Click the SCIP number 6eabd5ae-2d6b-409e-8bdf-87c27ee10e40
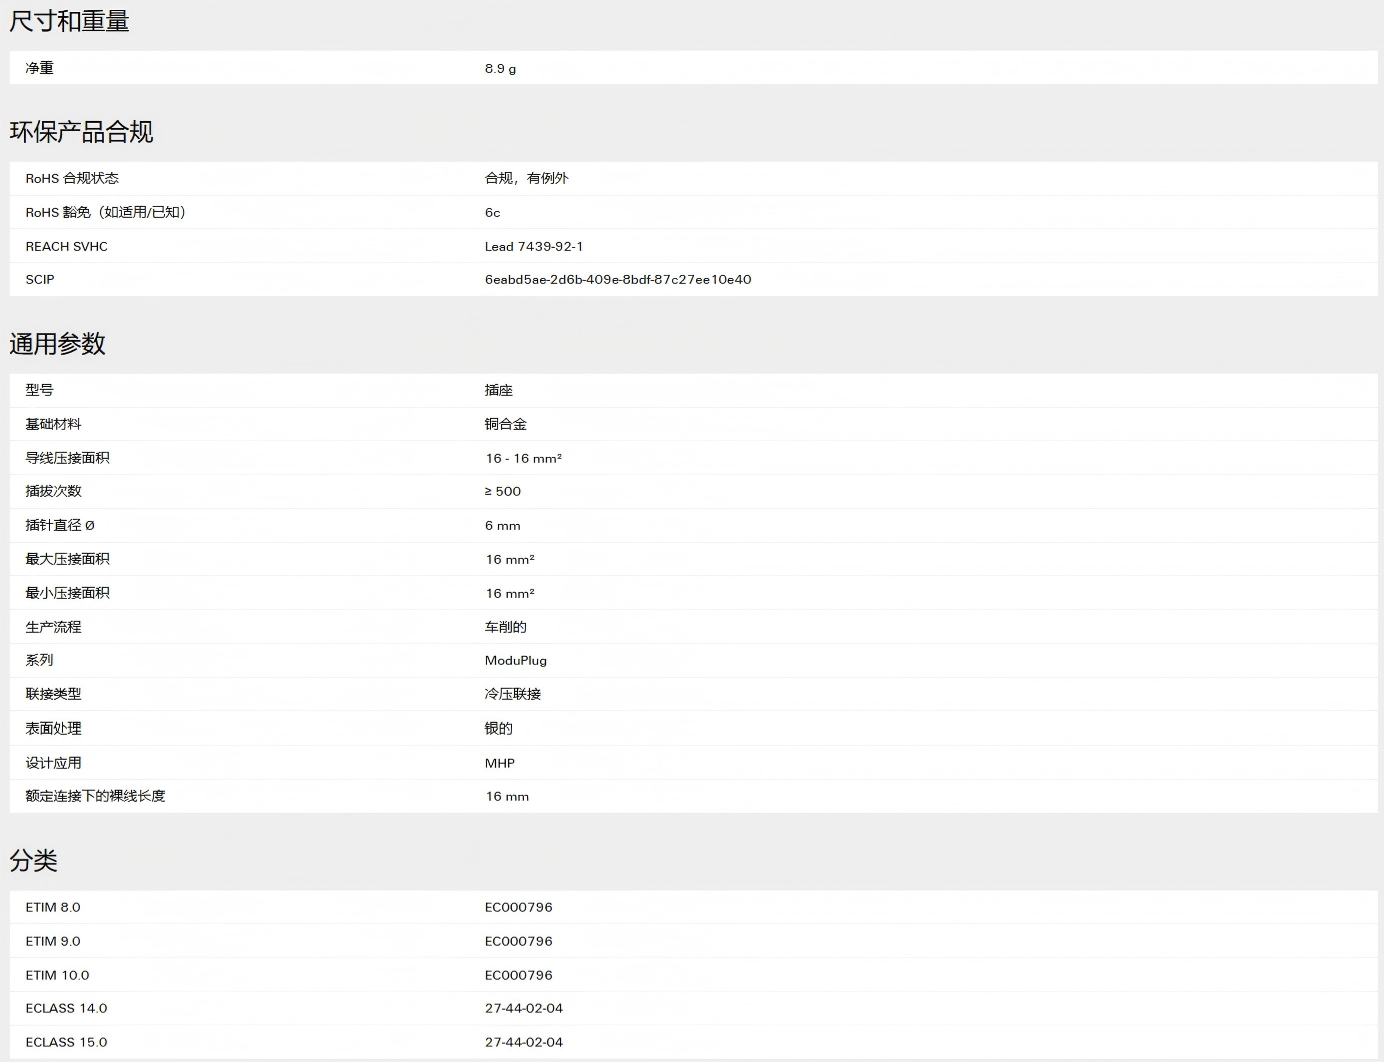The width and height of the screenshot is (1384, 1062). (x=617, y=280)
